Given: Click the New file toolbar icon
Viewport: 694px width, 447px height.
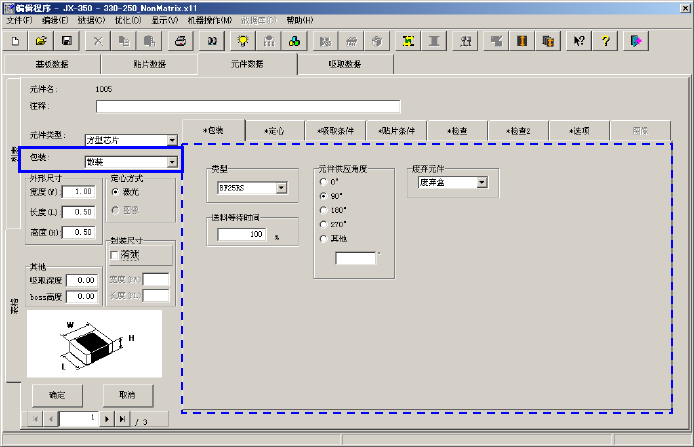Looking at the screenshot, I should pos(15,41).
